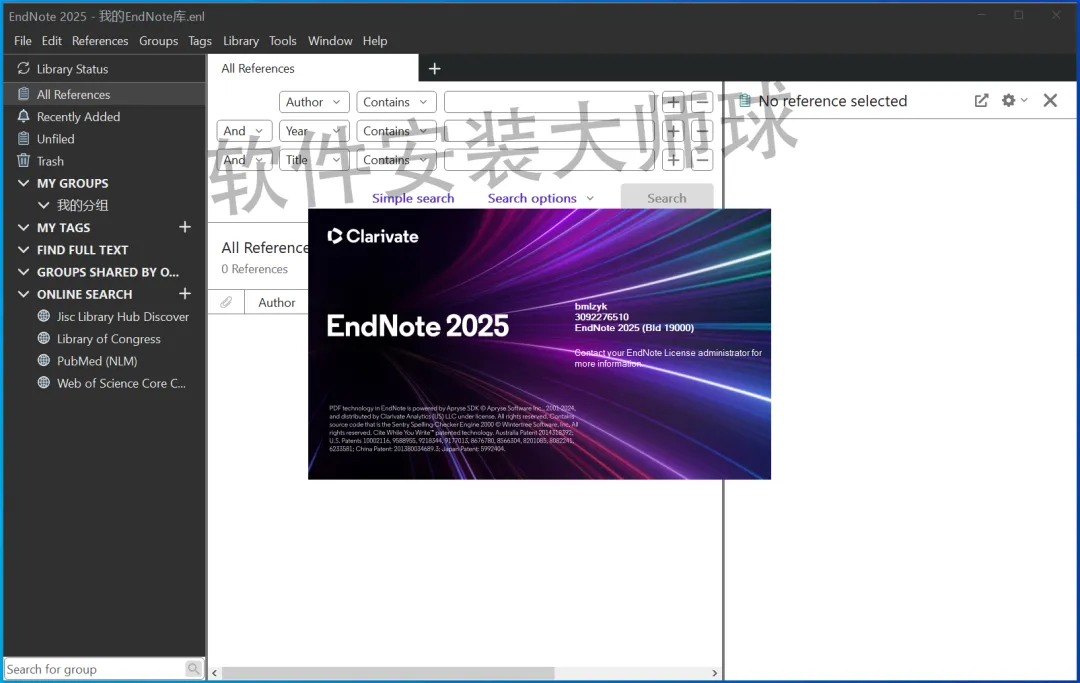Open the Tools menu
Screen dimensions: 1080x683
[282, 41]
